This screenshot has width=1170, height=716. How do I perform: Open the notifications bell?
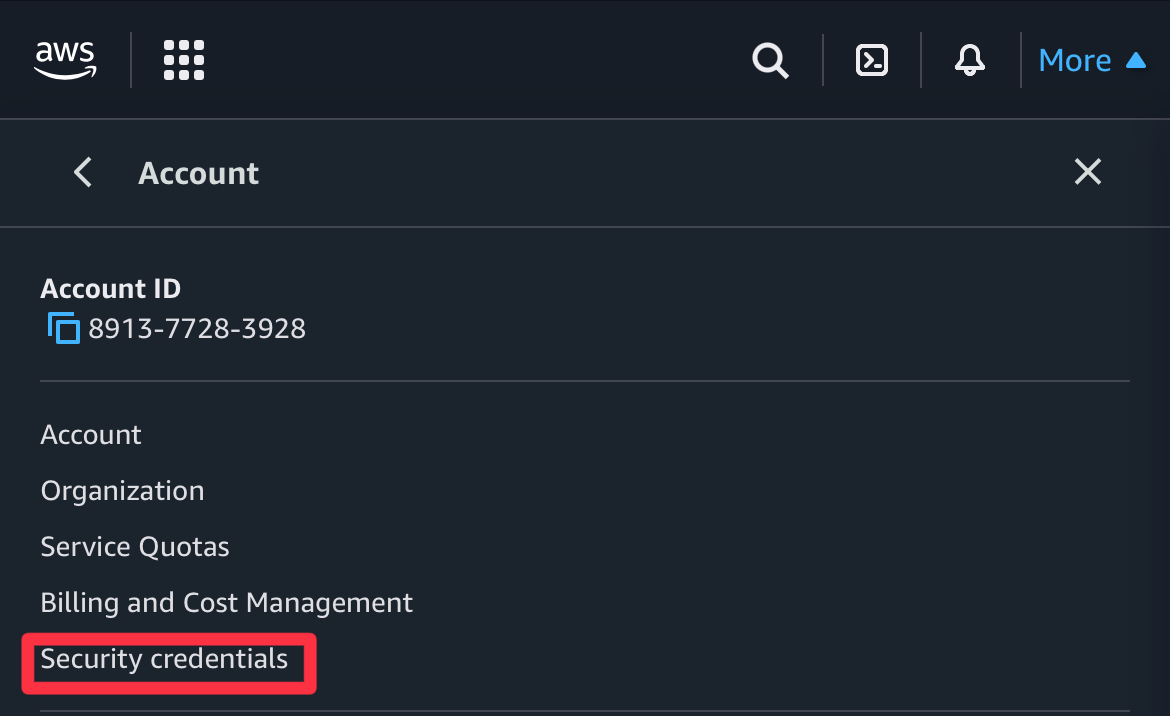pyautogui.click(x=969, y=61)
